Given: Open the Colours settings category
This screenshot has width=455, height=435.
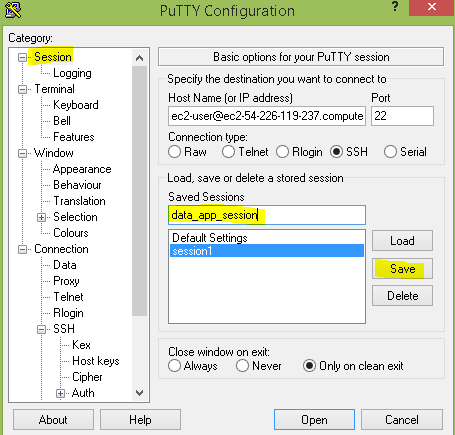Looking at the screenshot, I should [71, 233].
